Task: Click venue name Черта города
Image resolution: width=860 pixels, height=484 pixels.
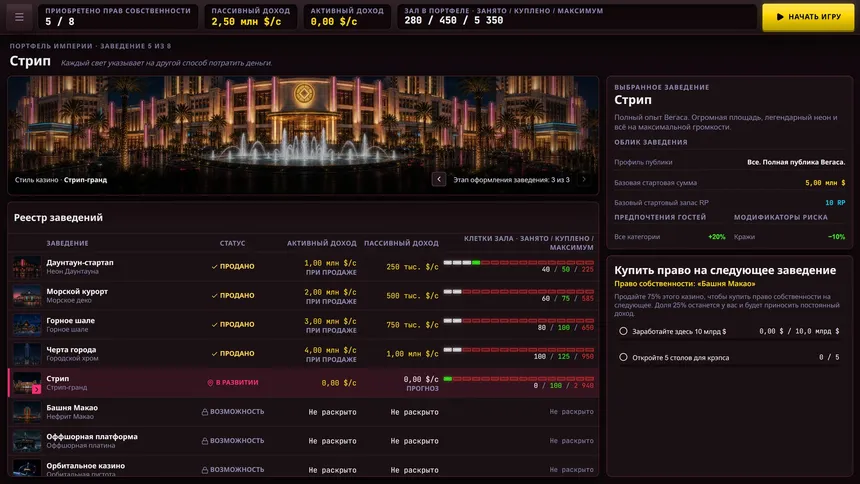Action: [71, 350]
